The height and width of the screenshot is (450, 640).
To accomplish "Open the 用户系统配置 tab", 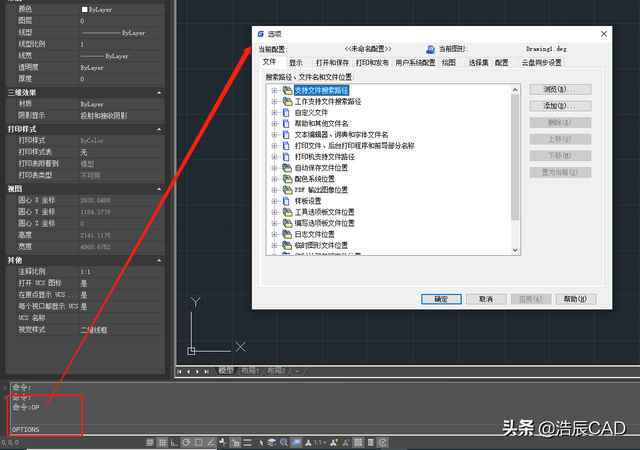I will point(415,62).
